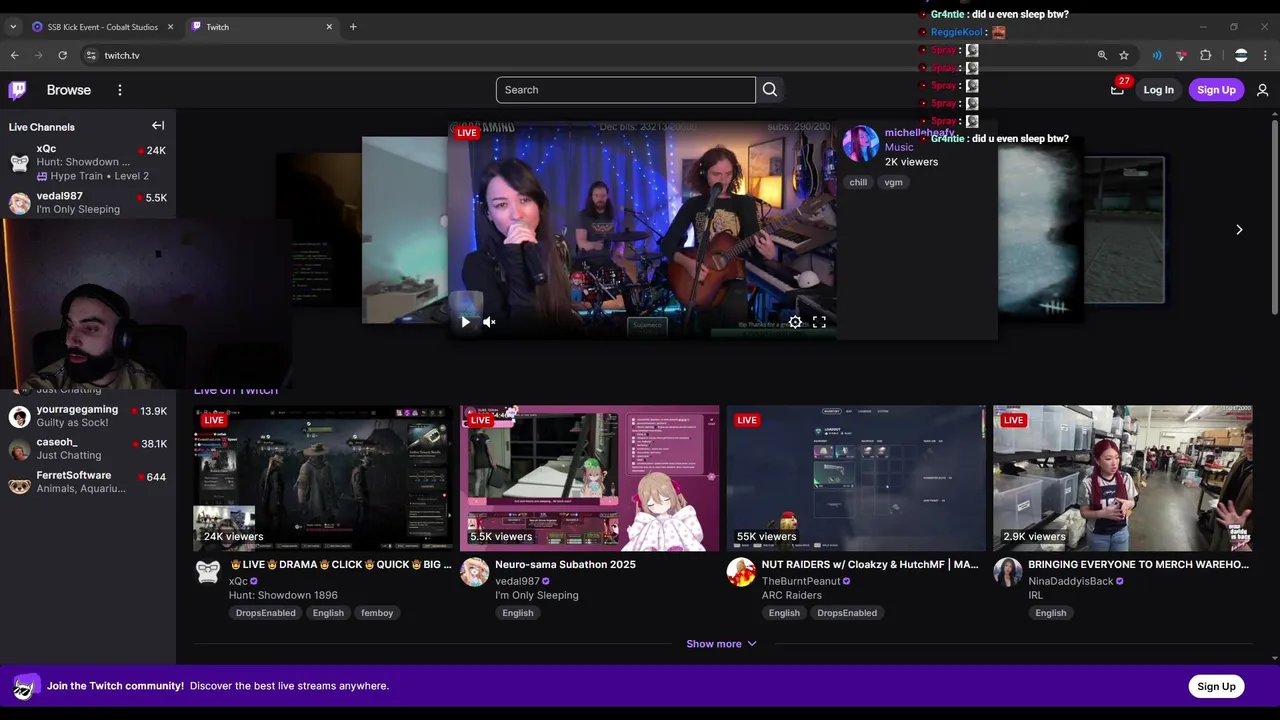
Task: Click the TheBurntPeanut channel name
Action: tap(801, 581)
